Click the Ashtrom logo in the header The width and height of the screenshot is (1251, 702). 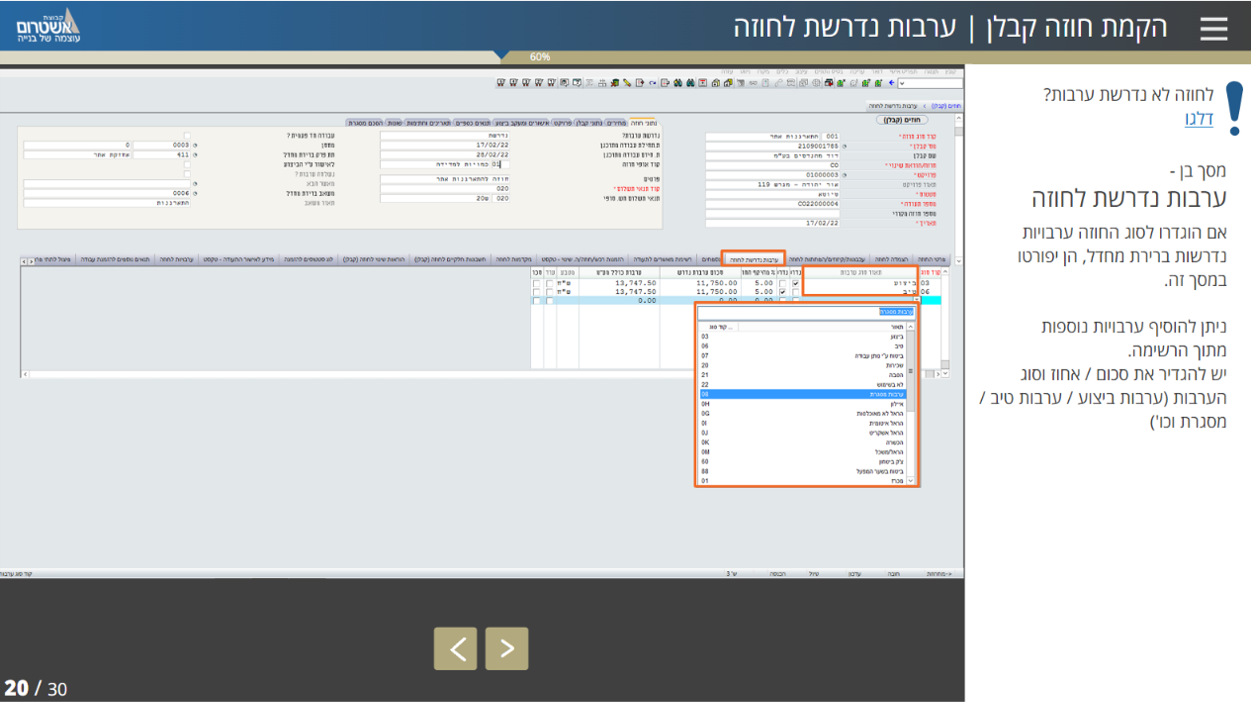click(50, 26)
